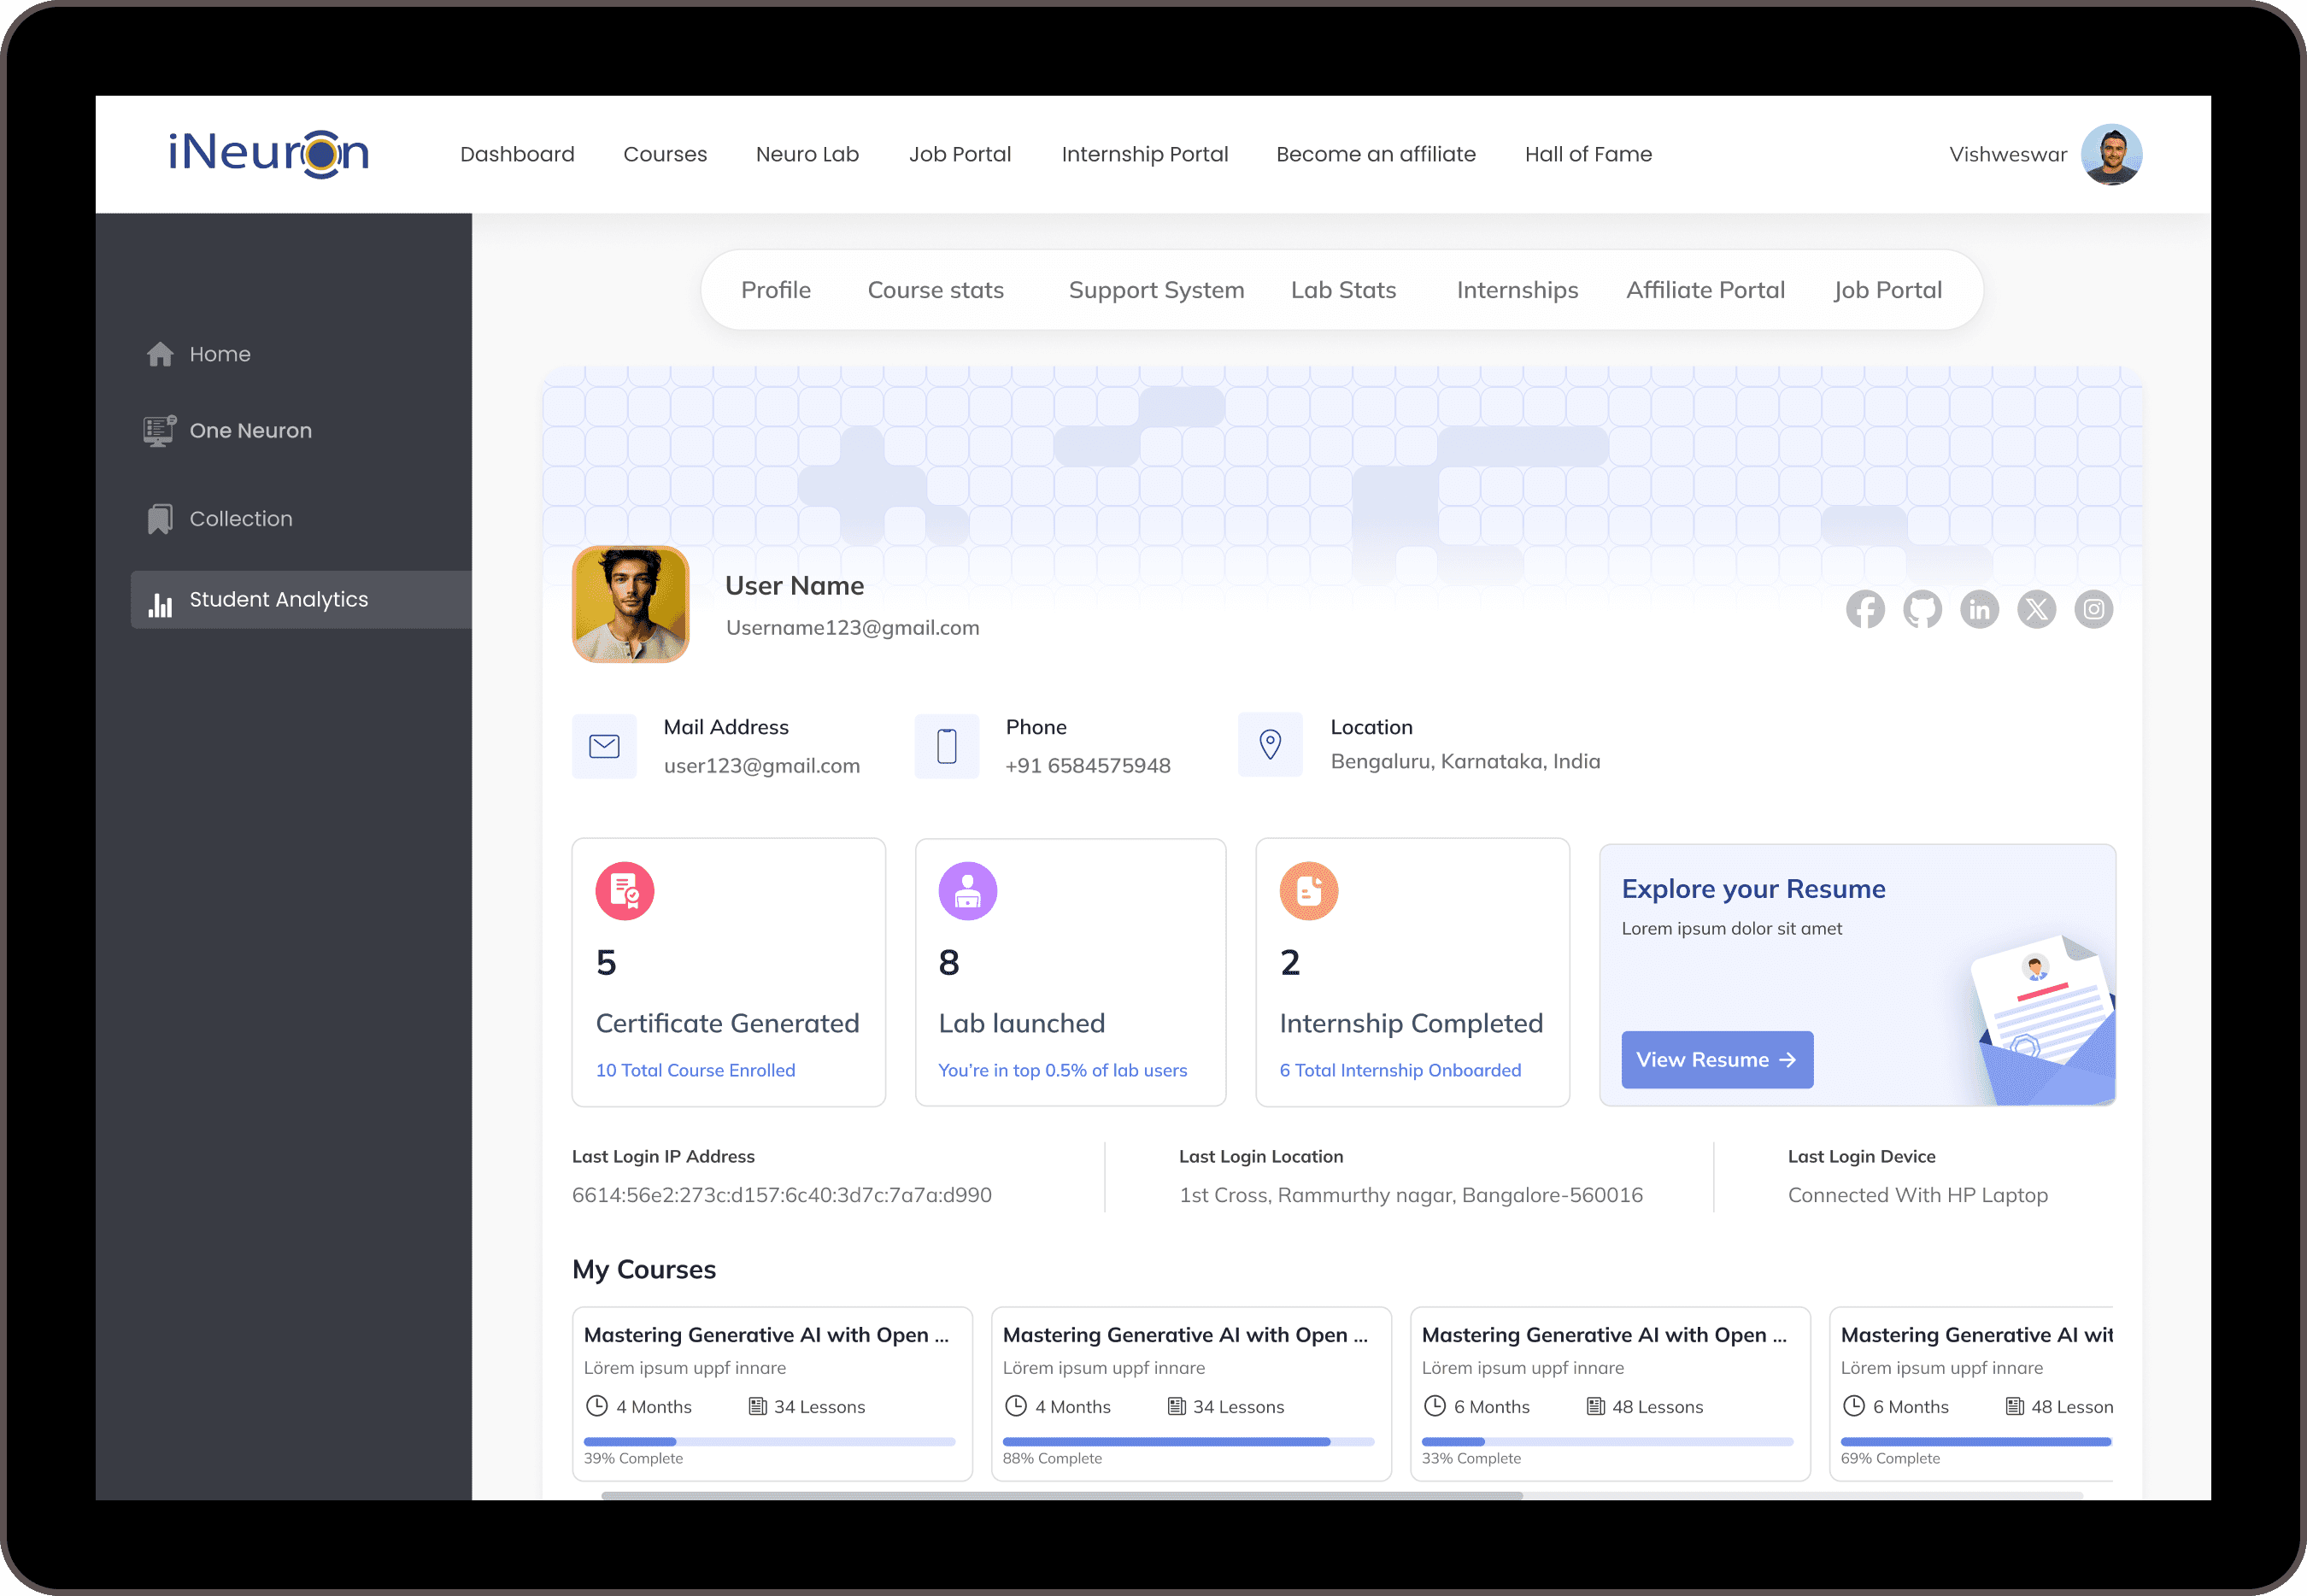This screenshot has width=2307, height=1596.
Task: Open the LinkedIn profile icon
Action: 1979,609
